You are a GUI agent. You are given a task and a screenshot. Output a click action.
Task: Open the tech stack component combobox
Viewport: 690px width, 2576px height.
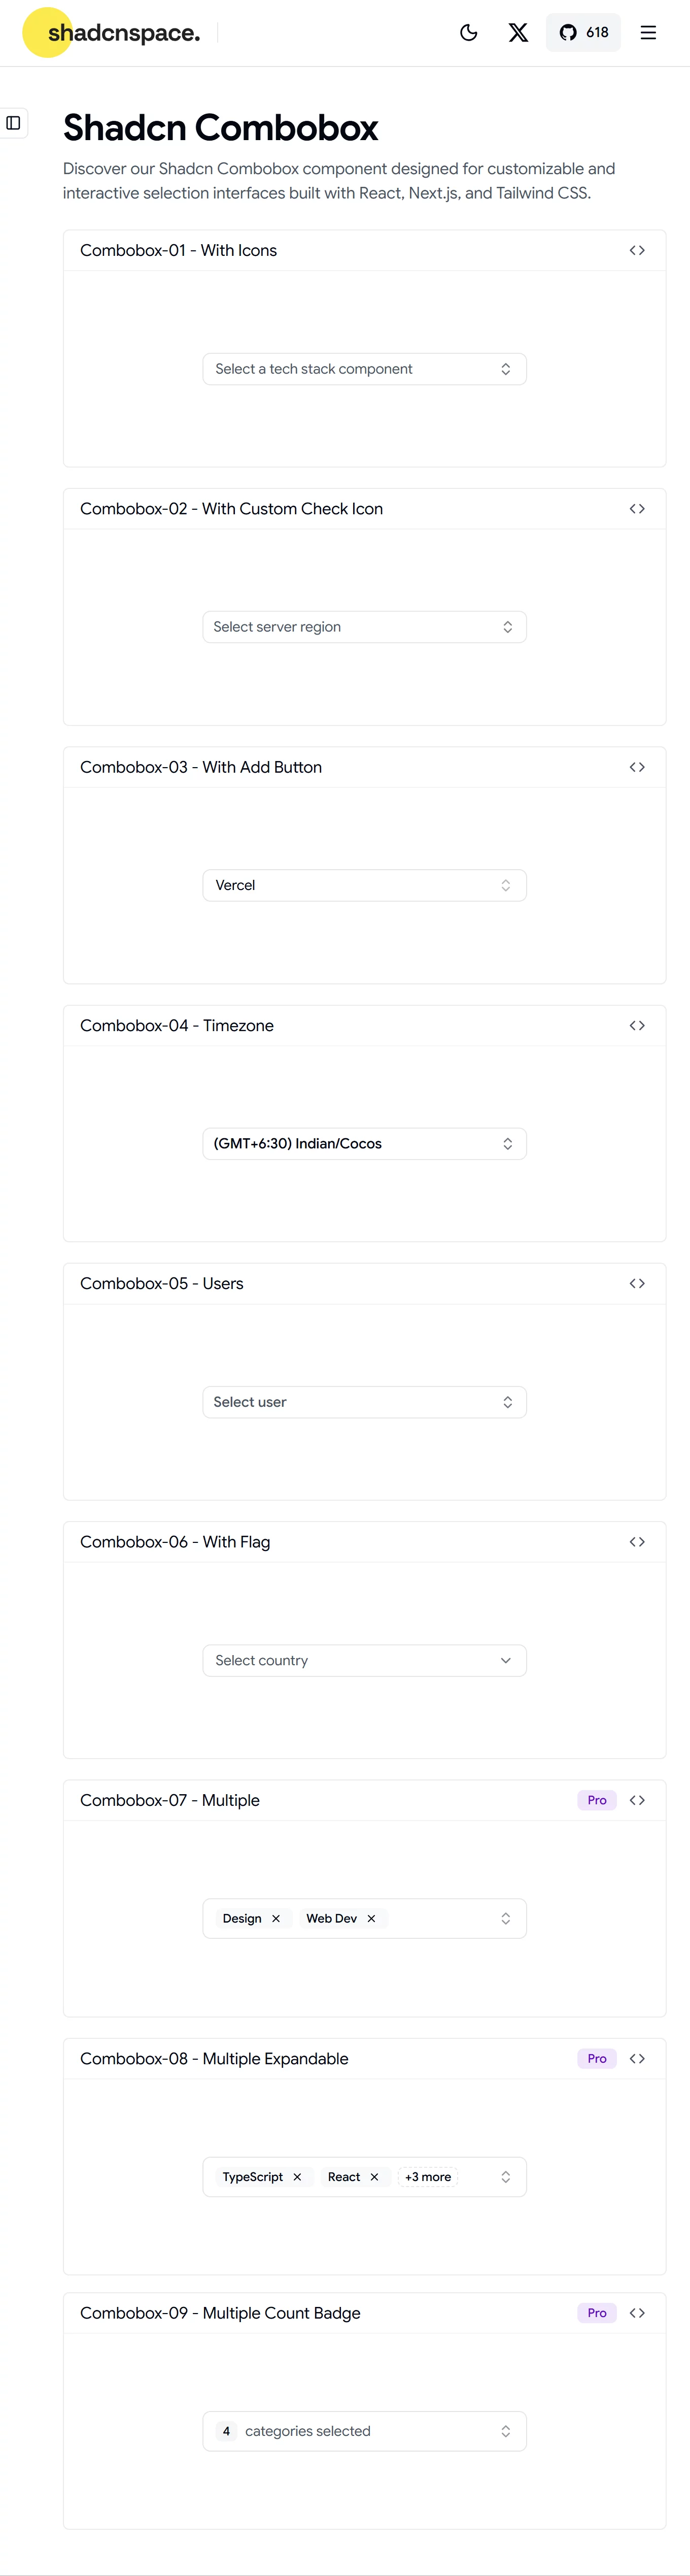tap(364, 369)
